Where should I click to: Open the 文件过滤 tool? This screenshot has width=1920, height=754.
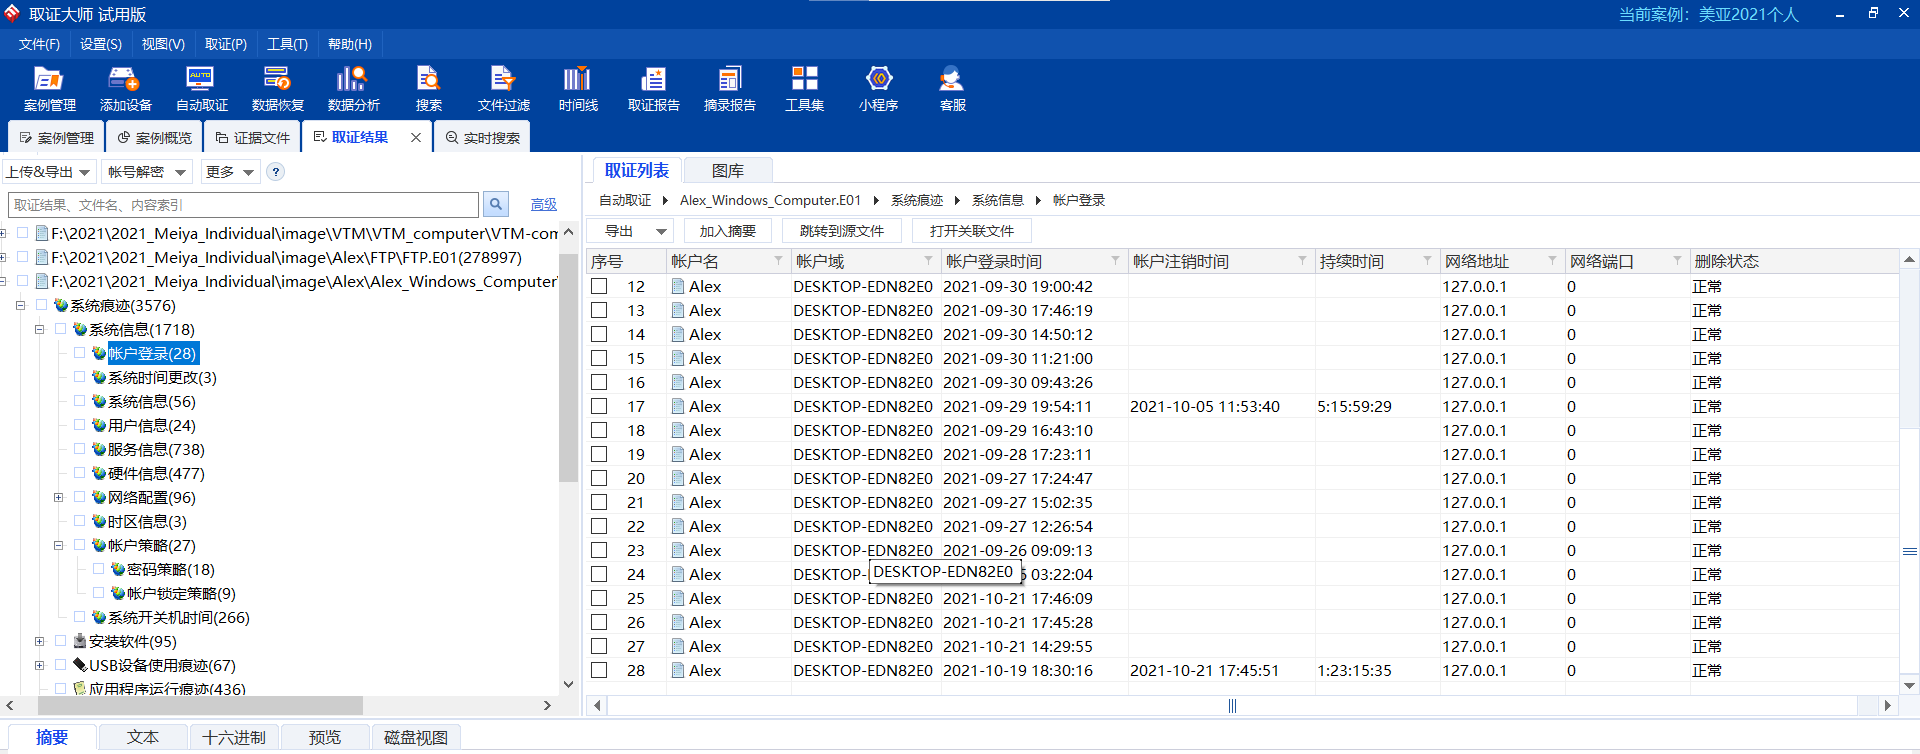tap(503, 89)
